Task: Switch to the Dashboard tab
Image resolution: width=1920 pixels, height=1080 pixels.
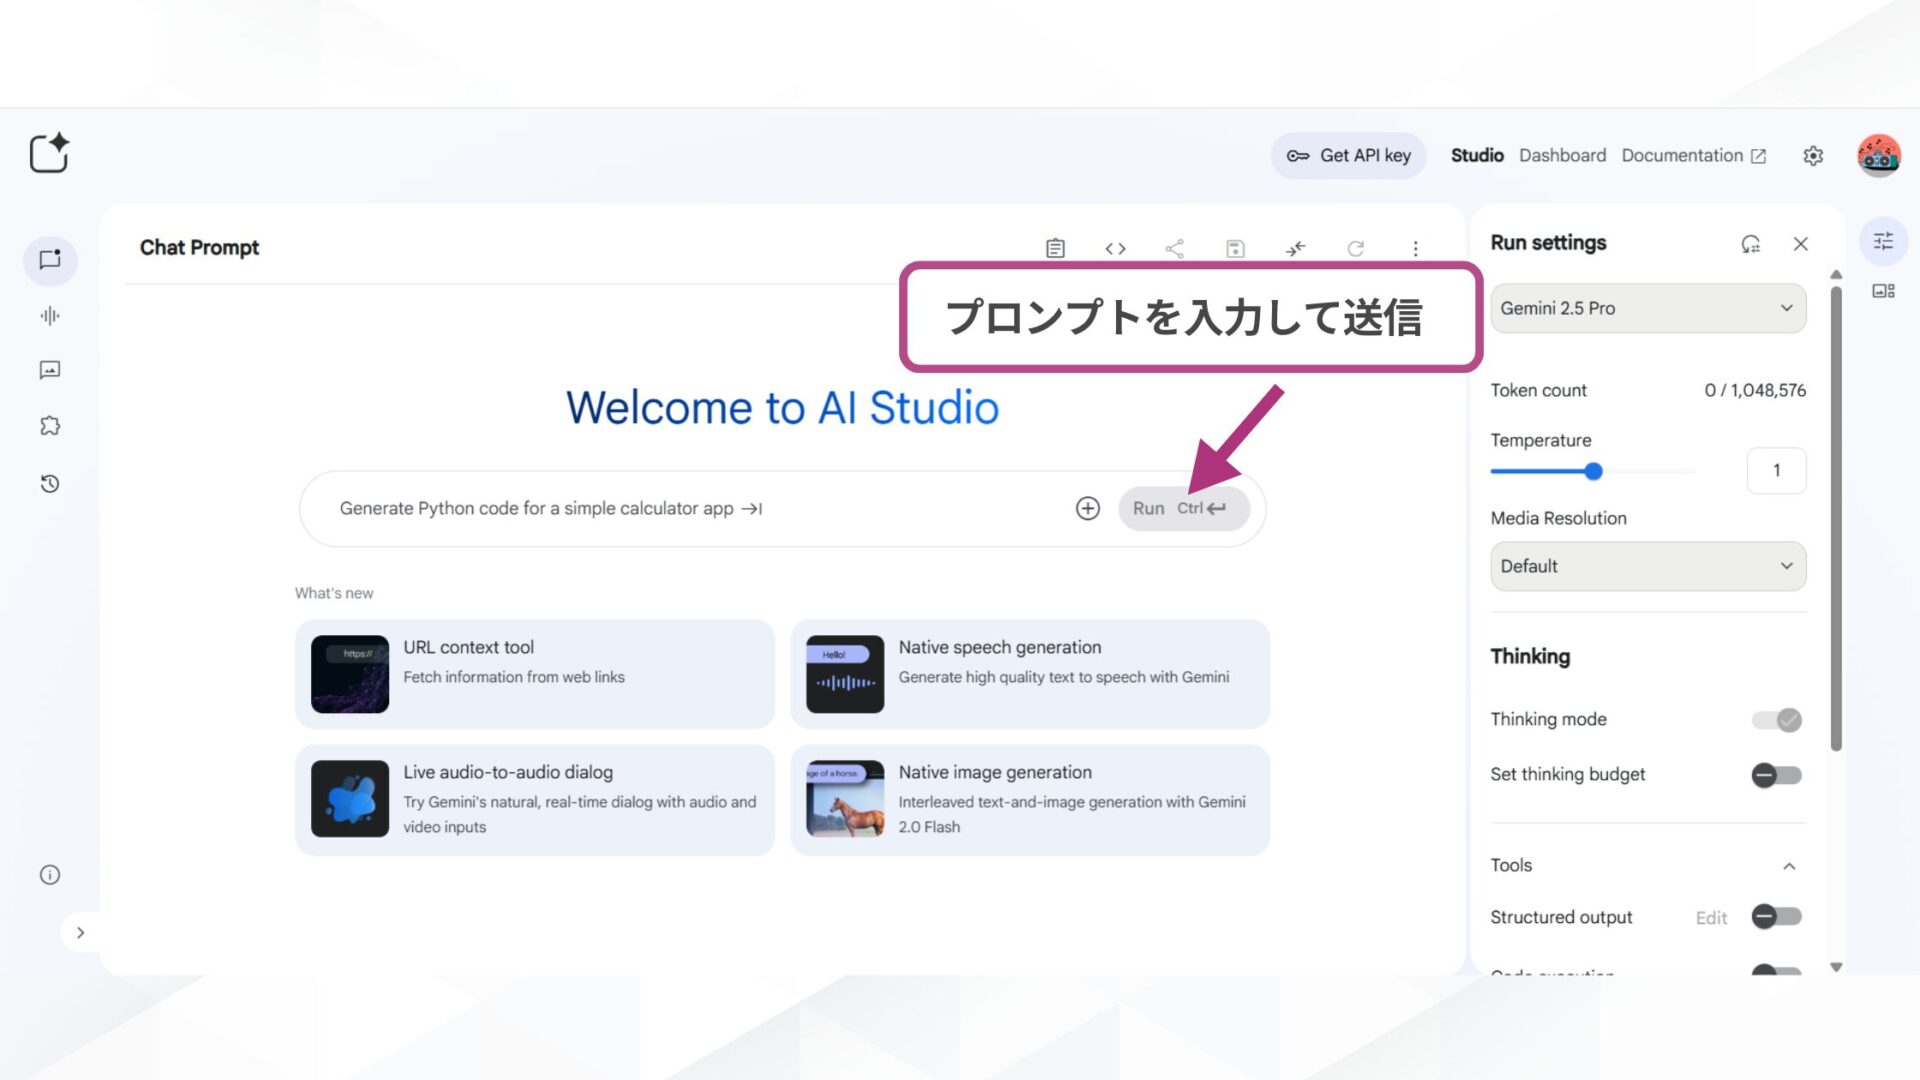Action: click(x=1562, y=155)
